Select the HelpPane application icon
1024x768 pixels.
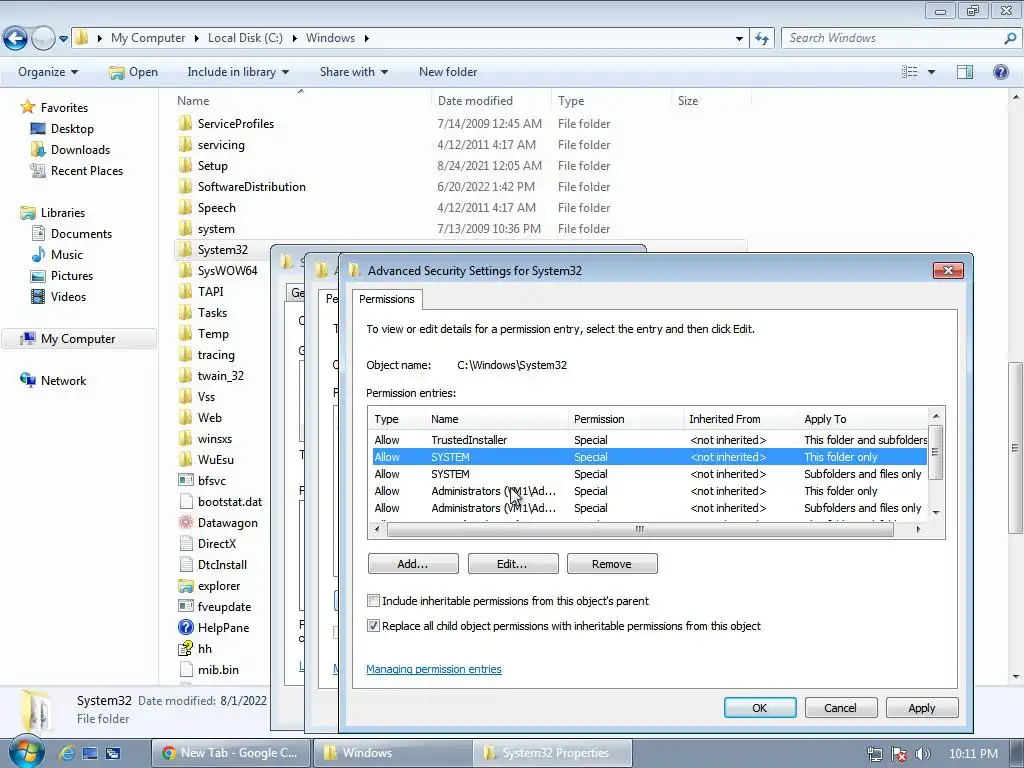pos(185,628)
